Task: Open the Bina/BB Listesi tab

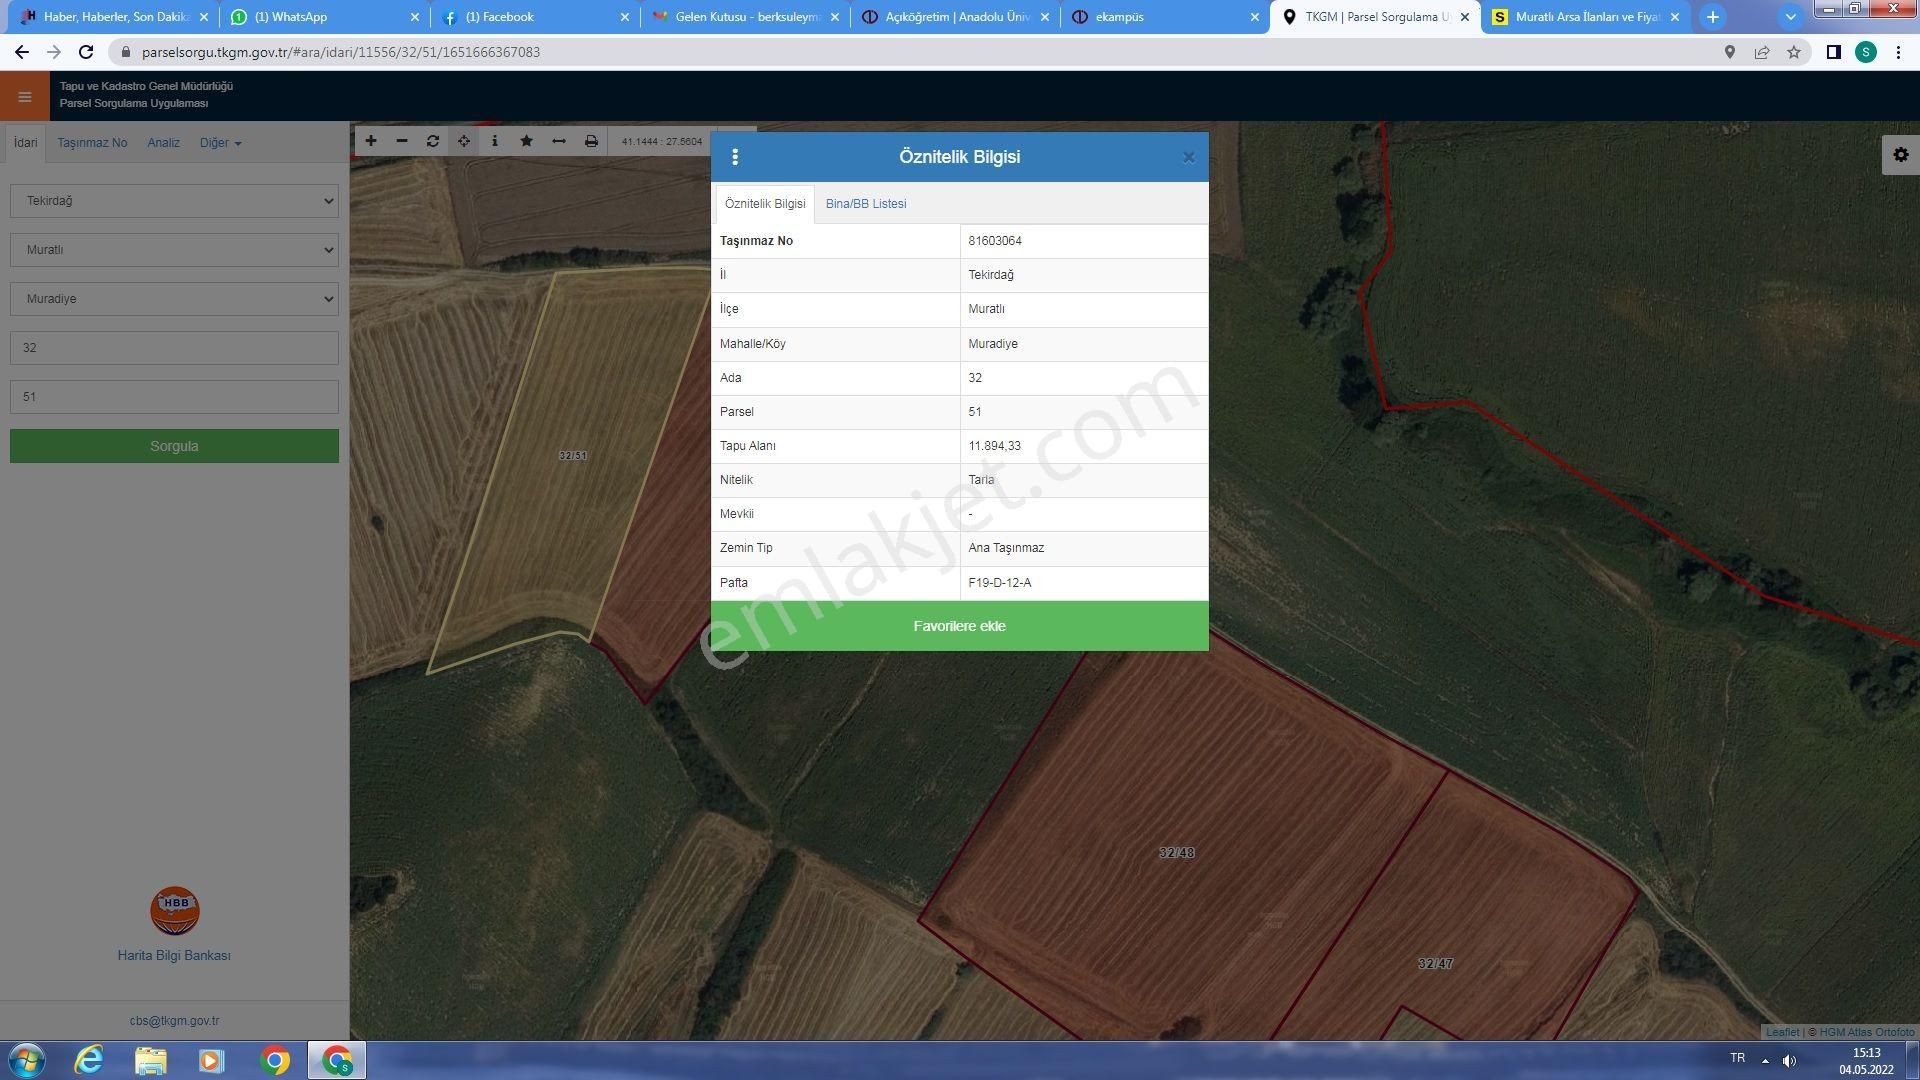Action: 866,204
